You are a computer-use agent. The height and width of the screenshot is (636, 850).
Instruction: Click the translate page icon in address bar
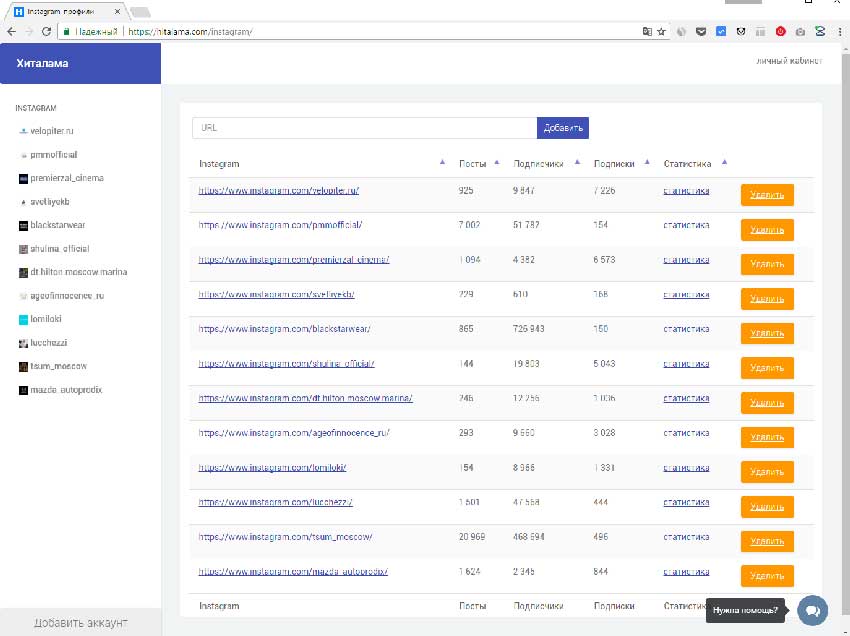click(647, 31)
